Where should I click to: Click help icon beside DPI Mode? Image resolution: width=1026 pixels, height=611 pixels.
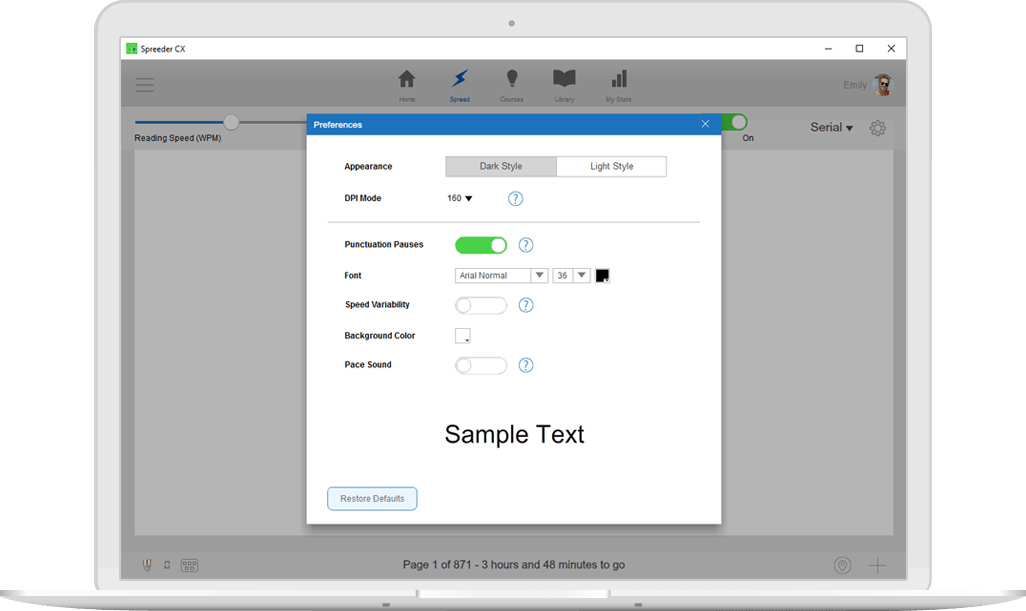click(515, 199)
